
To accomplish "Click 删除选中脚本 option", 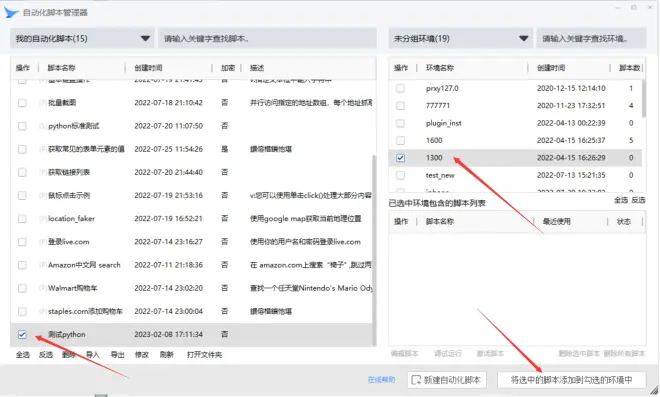I will click(579, 353).
